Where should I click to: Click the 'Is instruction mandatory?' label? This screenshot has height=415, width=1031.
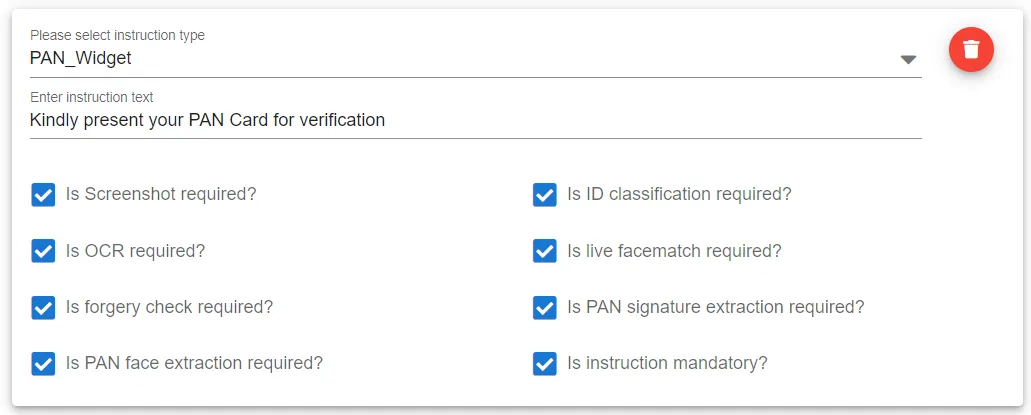667,363
